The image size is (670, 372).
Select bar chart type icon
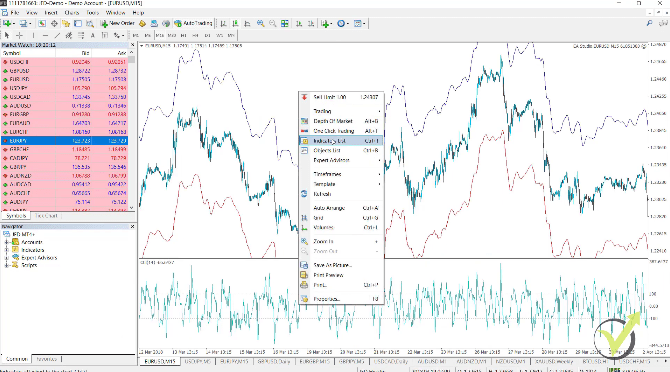click(x=223, y=23)
